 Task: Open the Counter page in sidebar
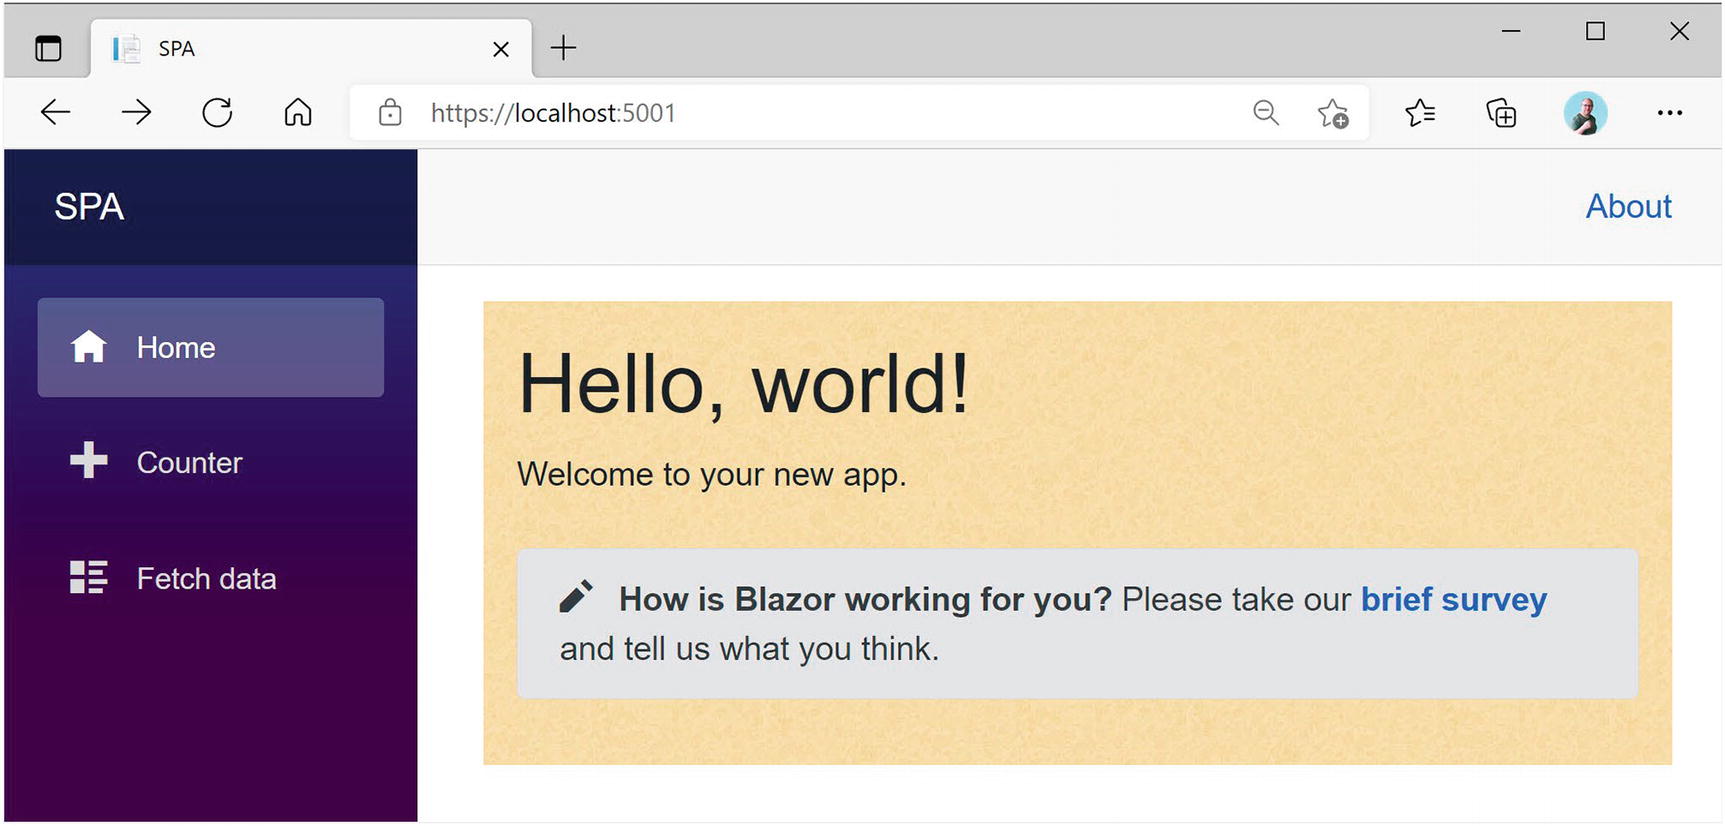point(189,462)
